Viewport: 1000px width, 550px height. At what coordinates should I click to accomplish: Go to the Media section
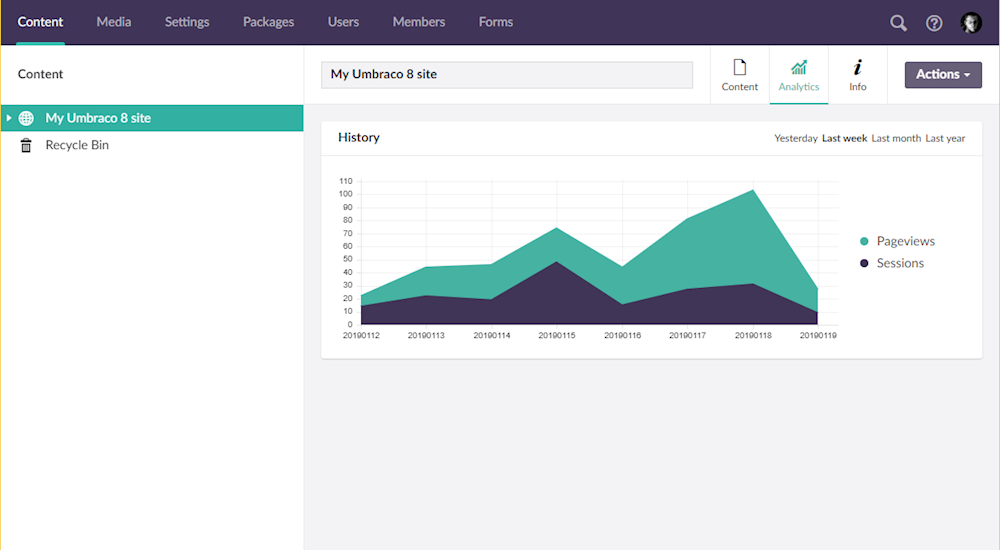(114, 22)
